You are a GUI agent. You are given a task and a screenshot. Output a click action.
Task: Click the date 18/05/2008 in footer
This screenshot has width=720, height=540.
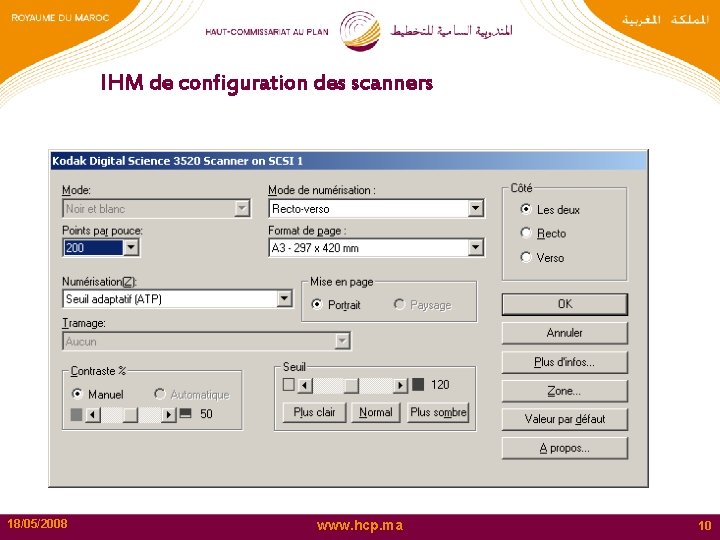tap(37, 523)
